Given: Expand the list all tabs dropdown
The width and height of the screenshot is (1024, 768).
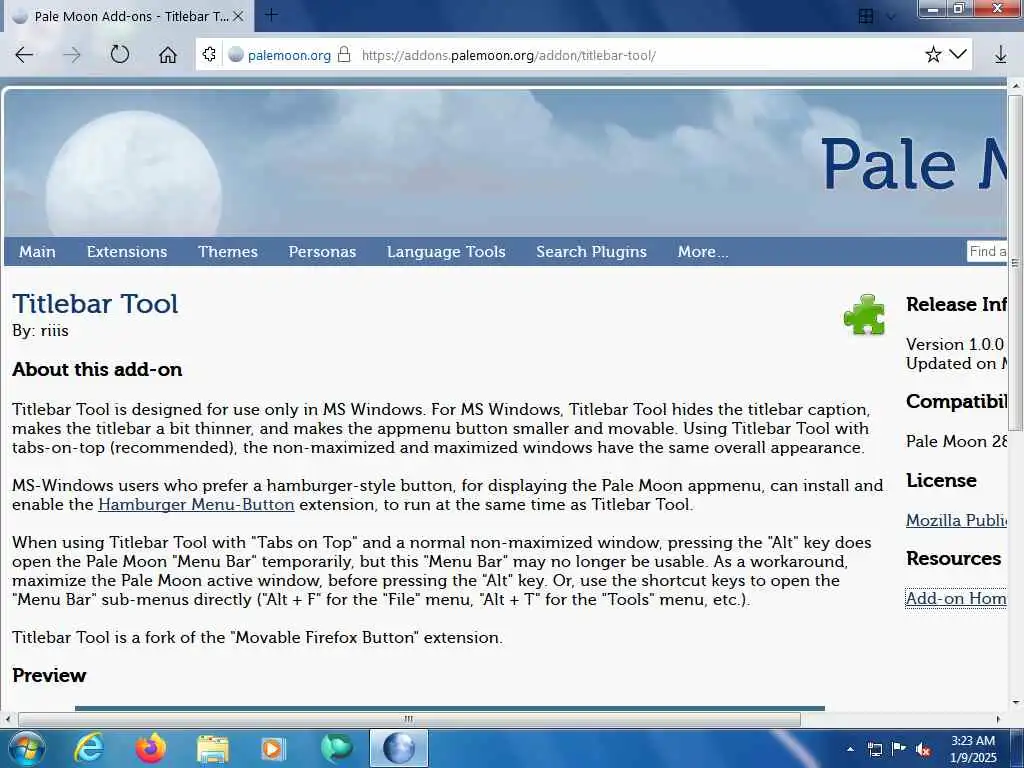Looking at the screenshot, I should [x=891, y=16].
